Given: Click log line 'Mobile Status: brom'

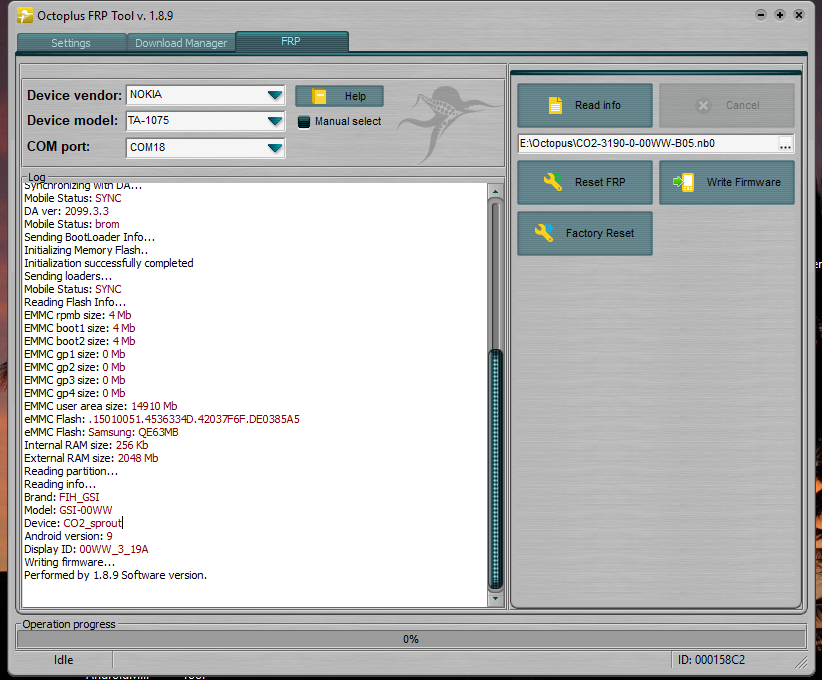Looking at the screenshot, I should 72,224.
